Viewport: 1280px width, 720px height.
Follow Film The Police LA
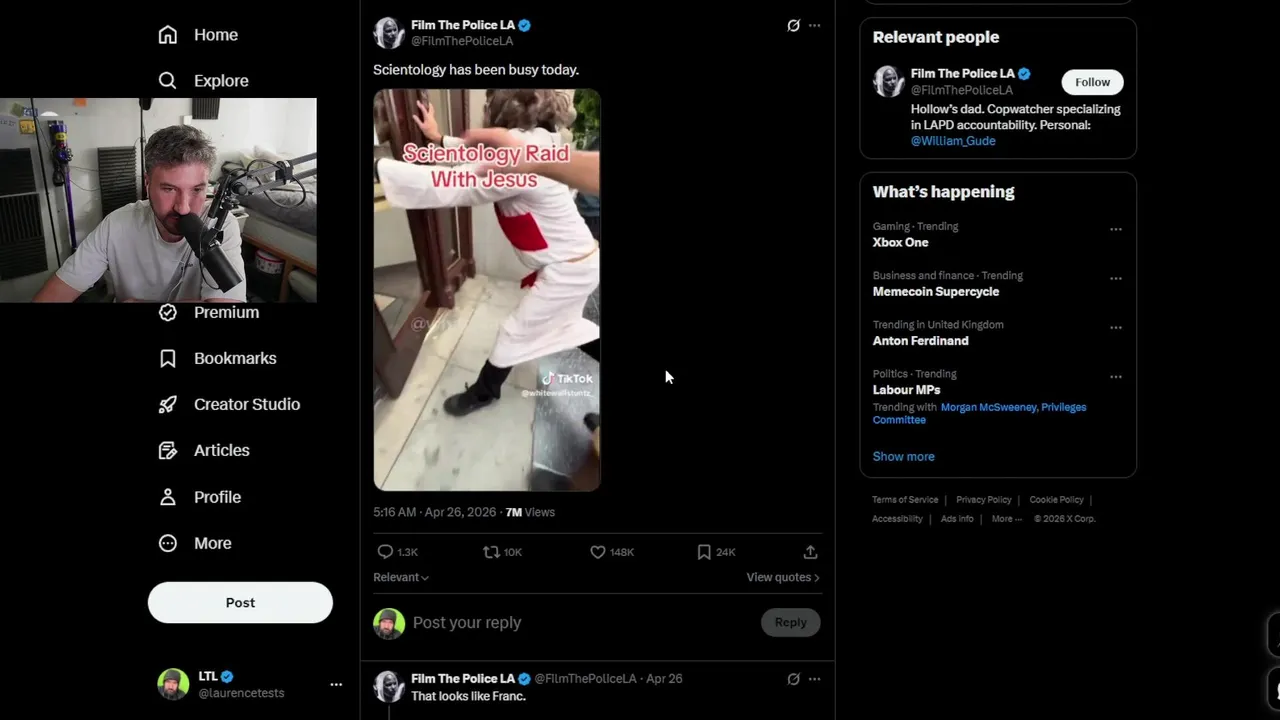pos(1092,82)
